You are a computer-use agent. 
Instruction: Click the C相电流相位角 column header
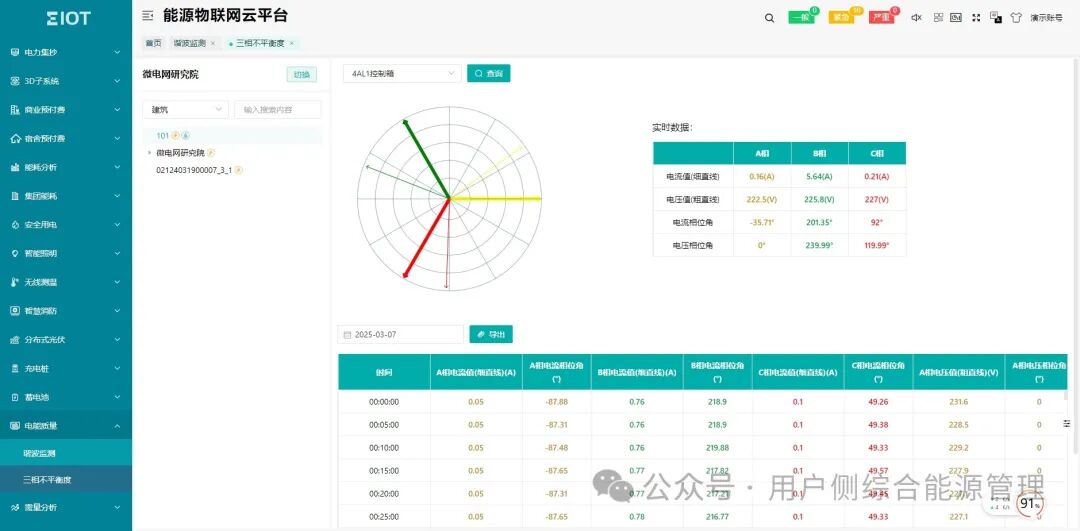[878, 372]
